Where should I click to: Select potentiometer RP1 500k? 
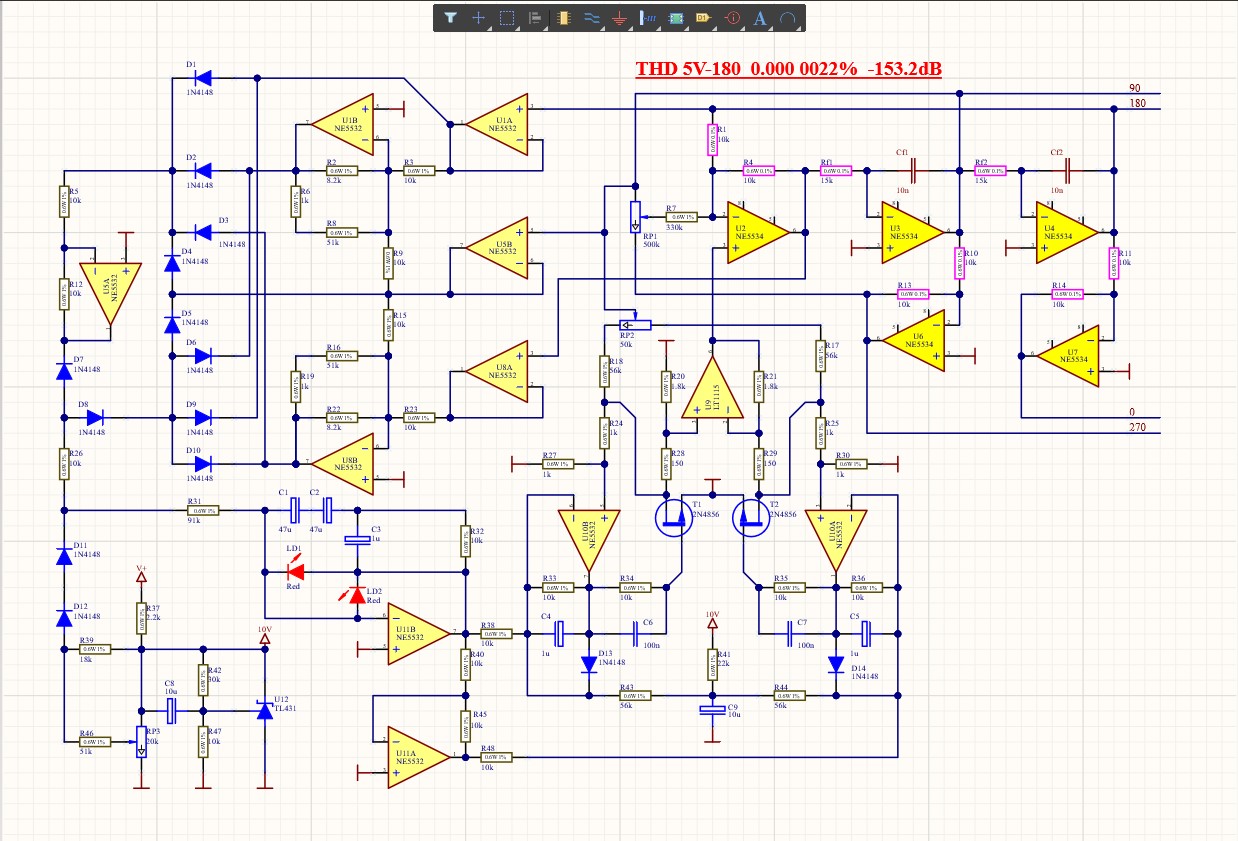click(634, 217)
